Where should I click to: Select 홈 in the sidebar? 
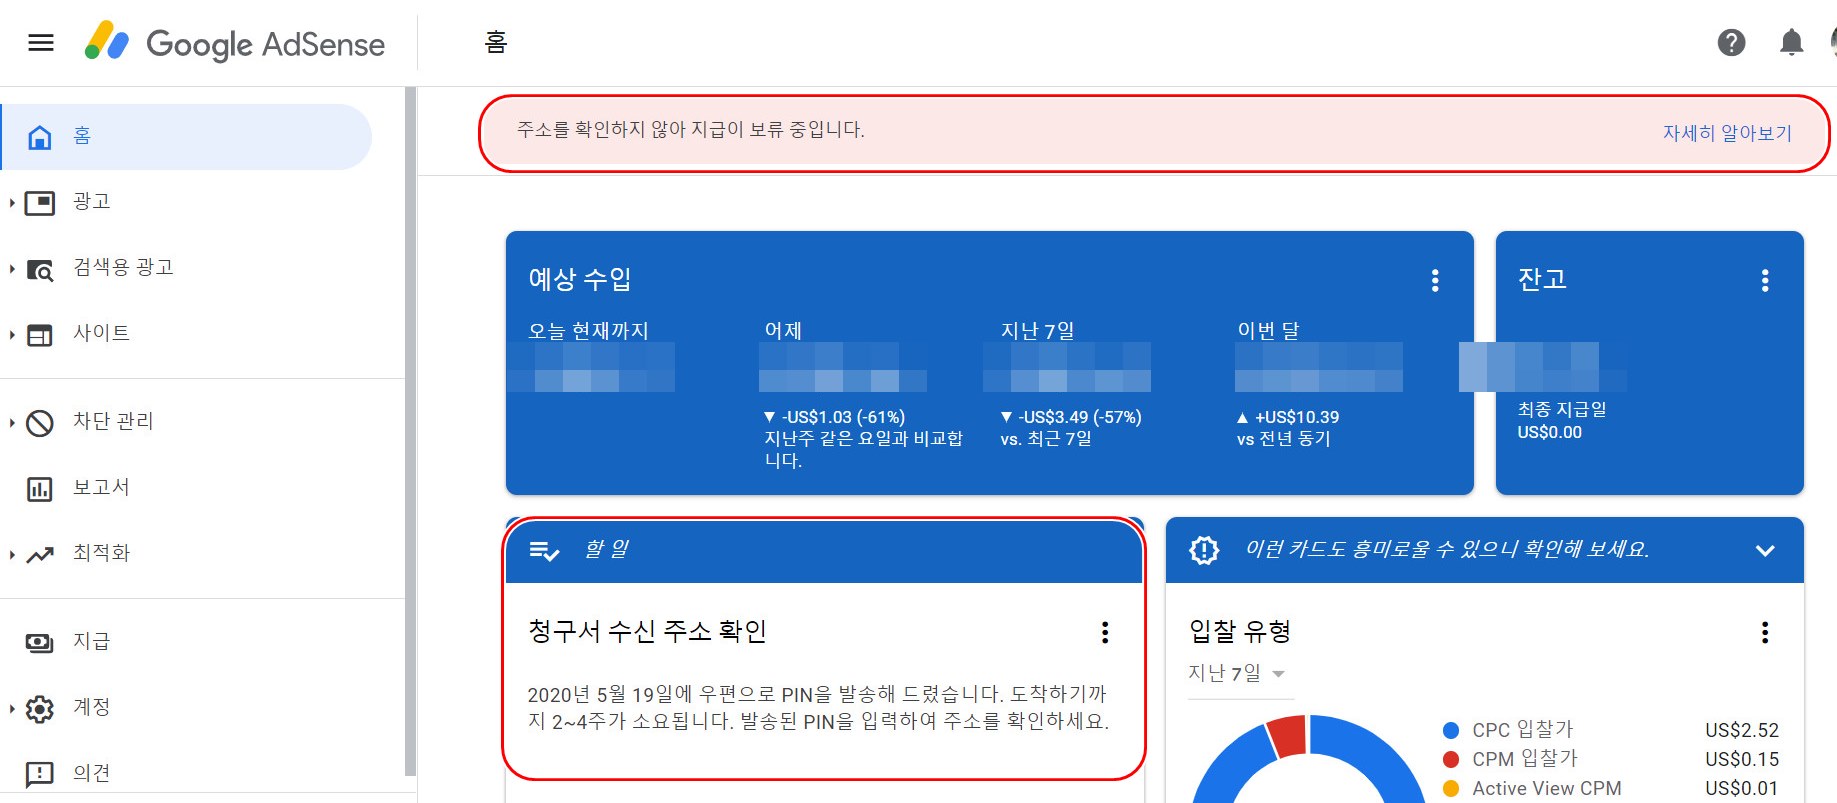187,137
